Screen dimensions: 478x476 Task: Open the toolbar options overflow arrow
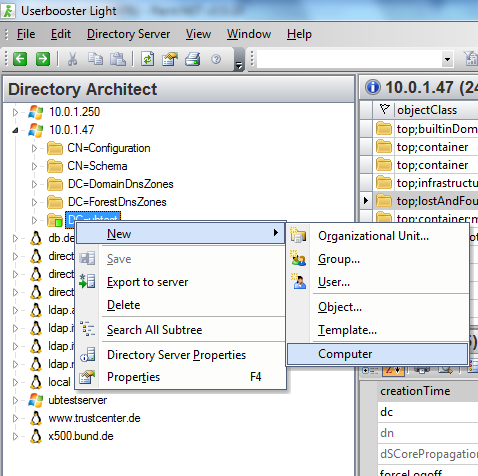pos(239,60)
